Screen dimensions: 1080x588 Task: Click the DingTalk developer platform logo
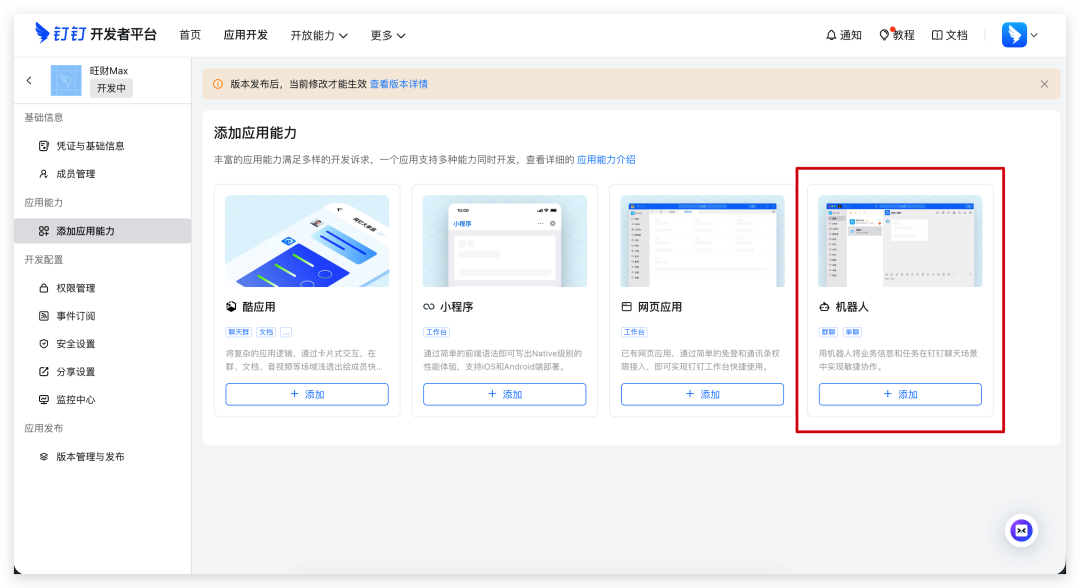(x=95, y=34)
